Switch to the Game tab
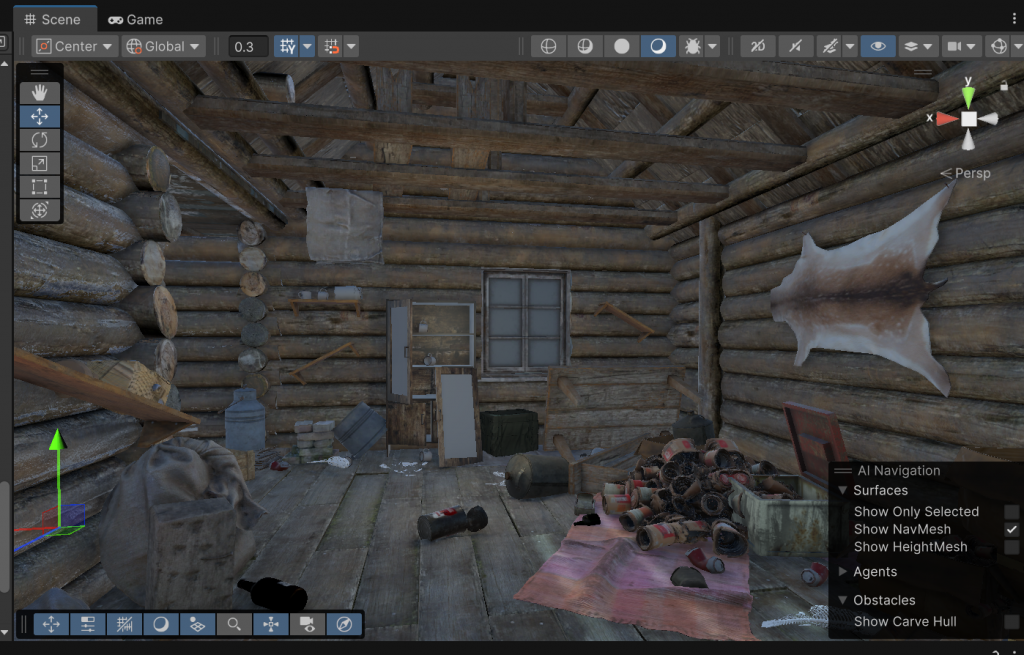This screenshot has width=1024, height=655. pos(135,19)
